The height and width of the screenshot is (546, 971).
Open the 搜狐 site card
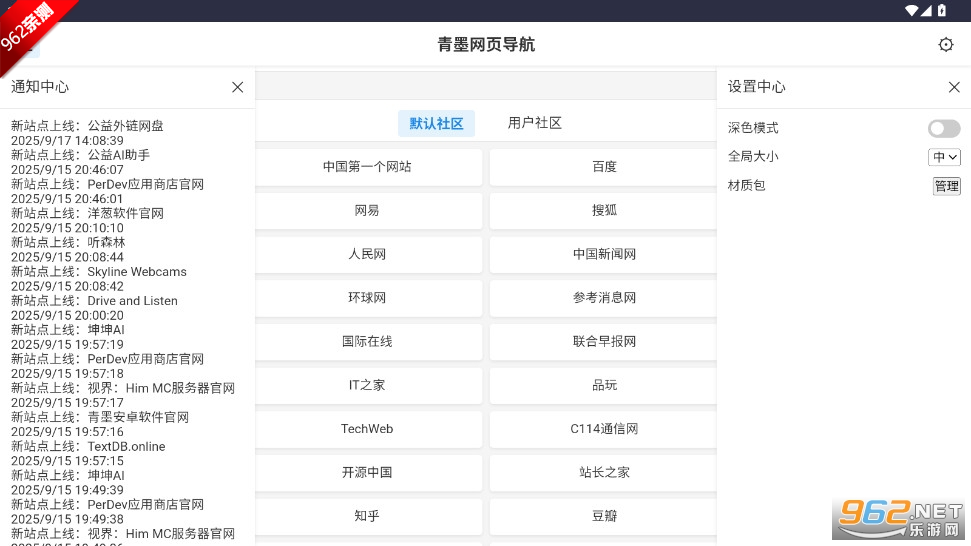pos(603,210)
